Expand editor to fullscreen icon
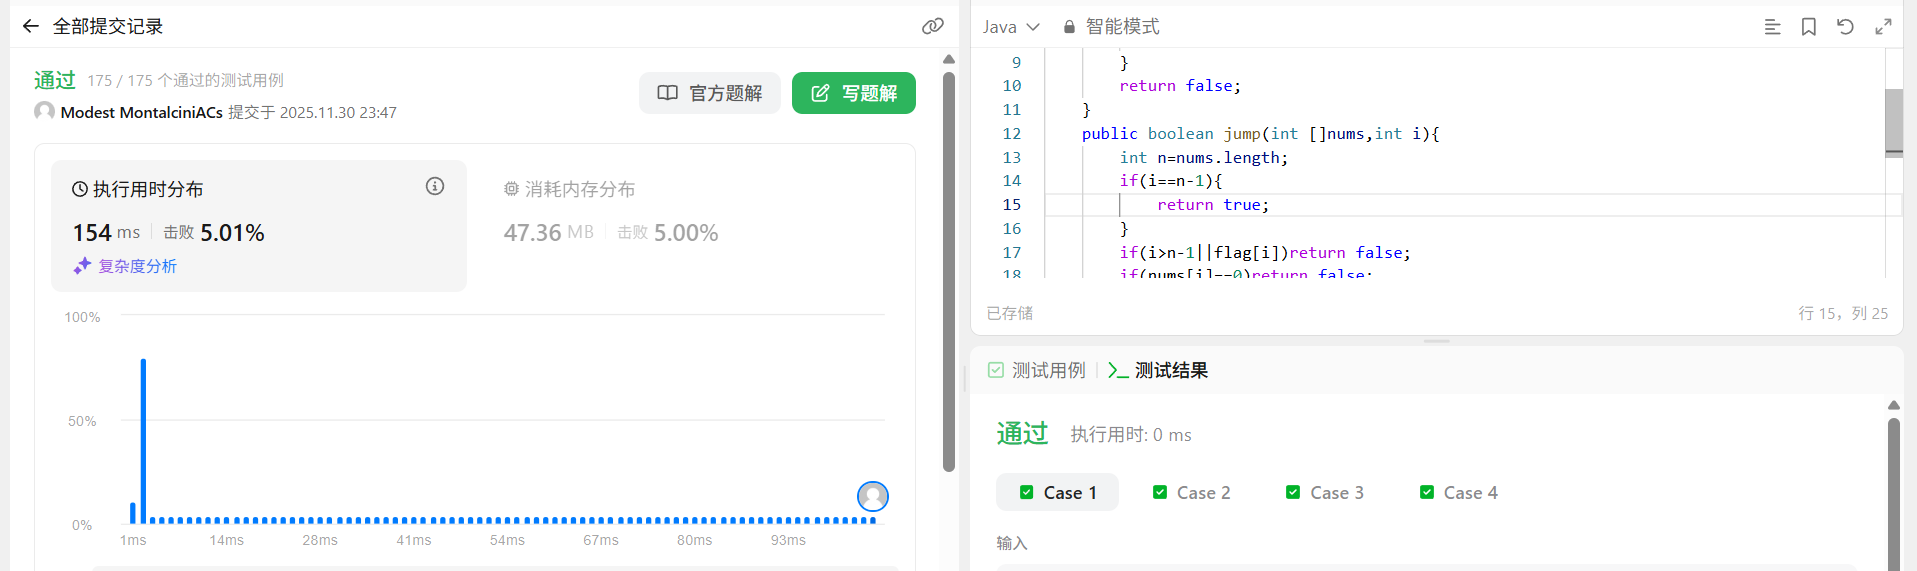The height and width of the screenshot is (571, 1917). pos(1883,27)
